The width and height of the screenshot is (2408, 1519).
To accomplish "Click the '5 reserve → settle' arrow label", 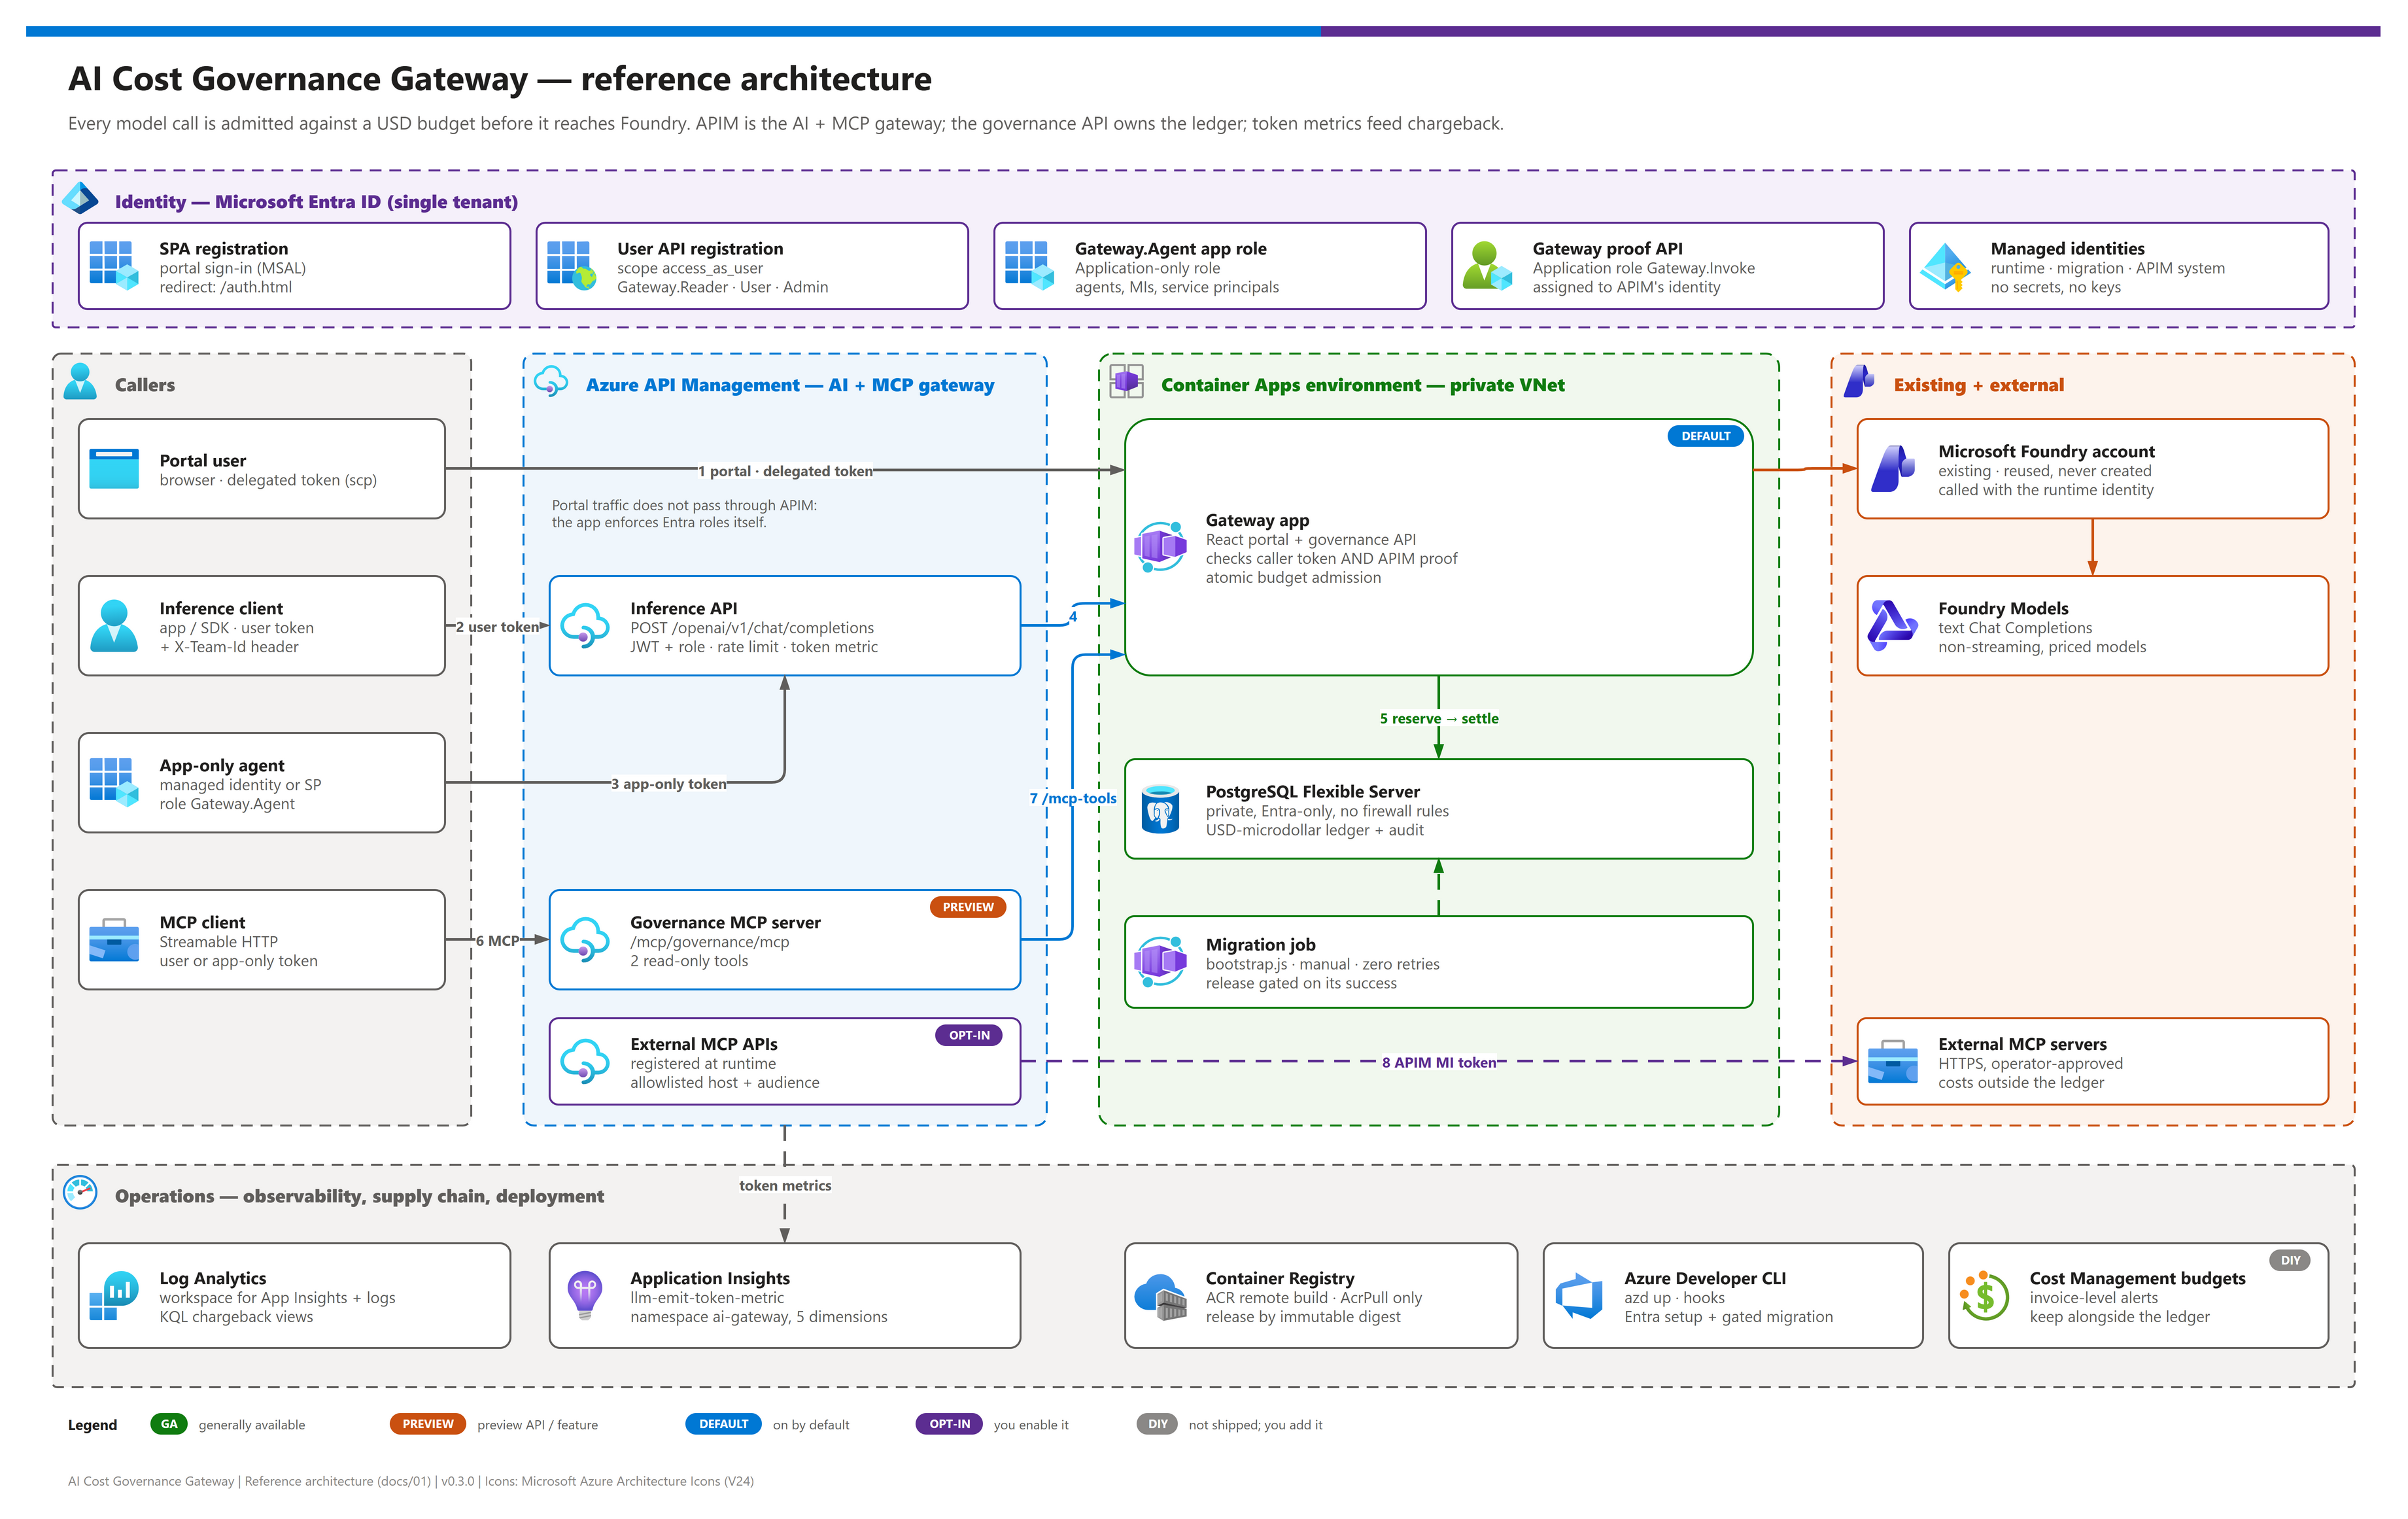I will click(x=1438, y=718).
